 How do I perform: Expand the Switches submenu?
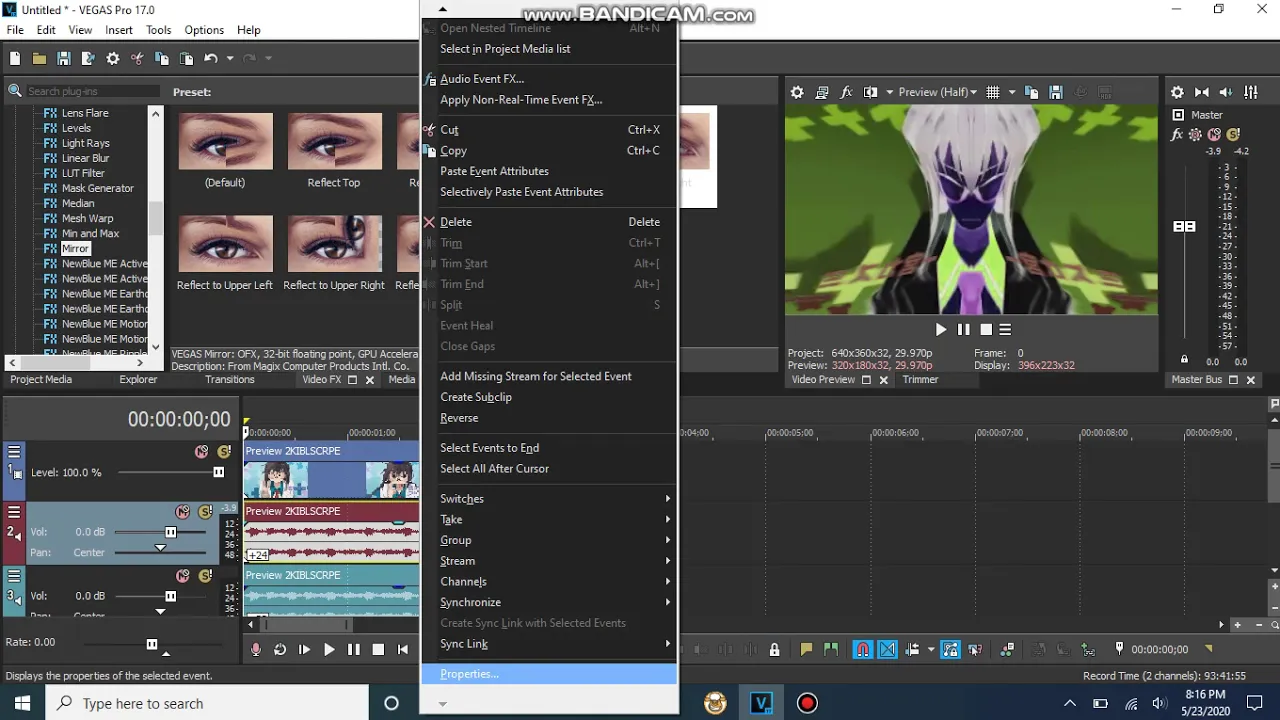548,499
